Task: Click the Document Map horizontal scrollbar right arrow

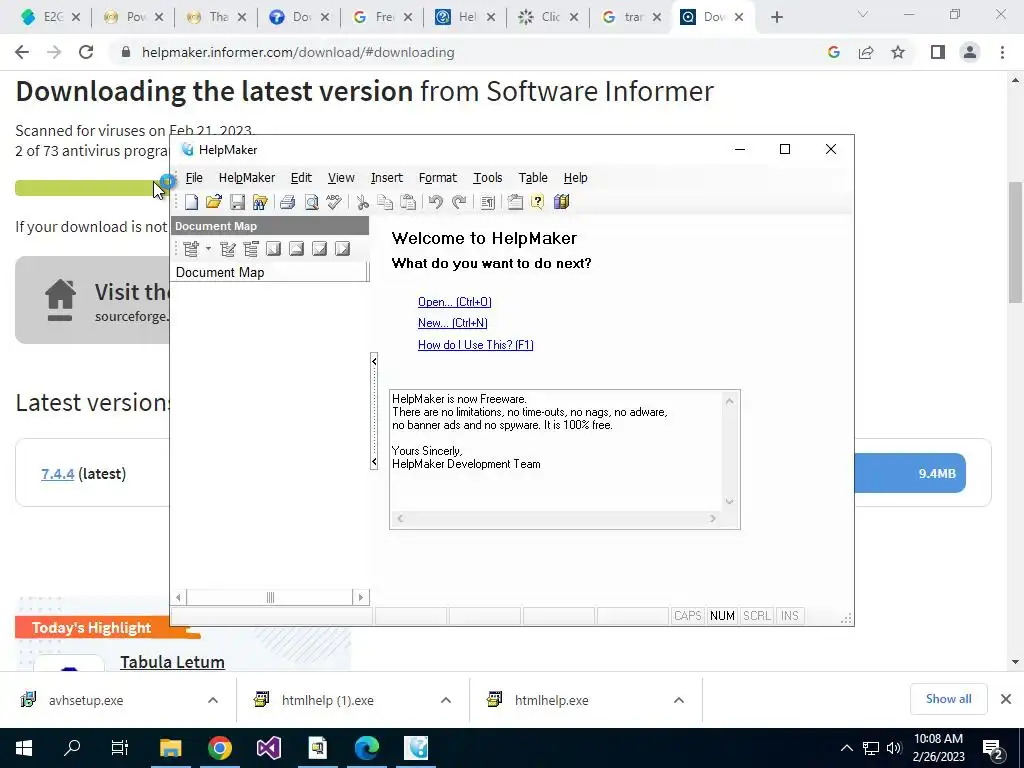Action: [360, 597]
